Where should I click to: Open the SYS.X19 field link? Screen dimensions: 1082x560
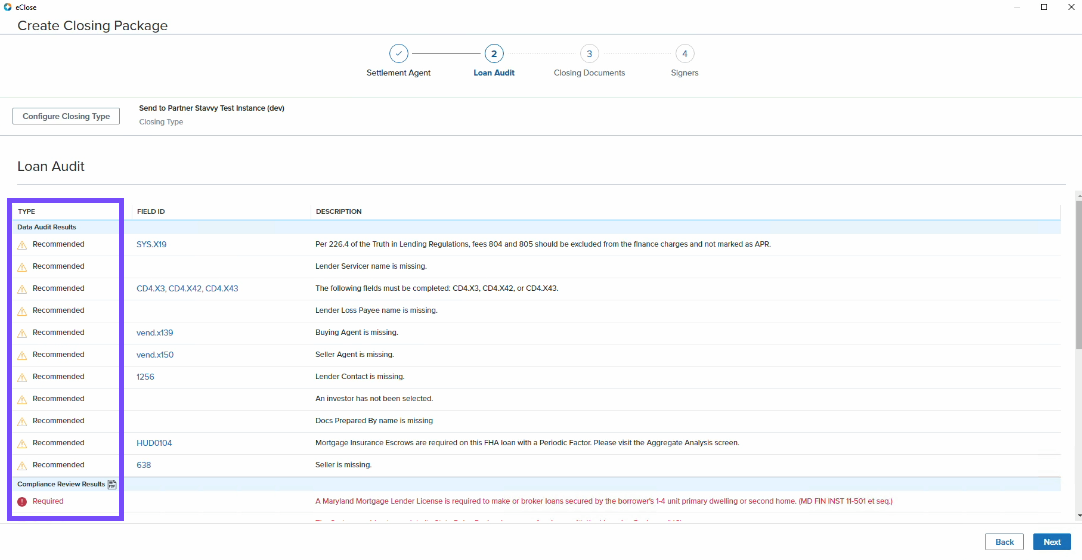click(152, 244)
